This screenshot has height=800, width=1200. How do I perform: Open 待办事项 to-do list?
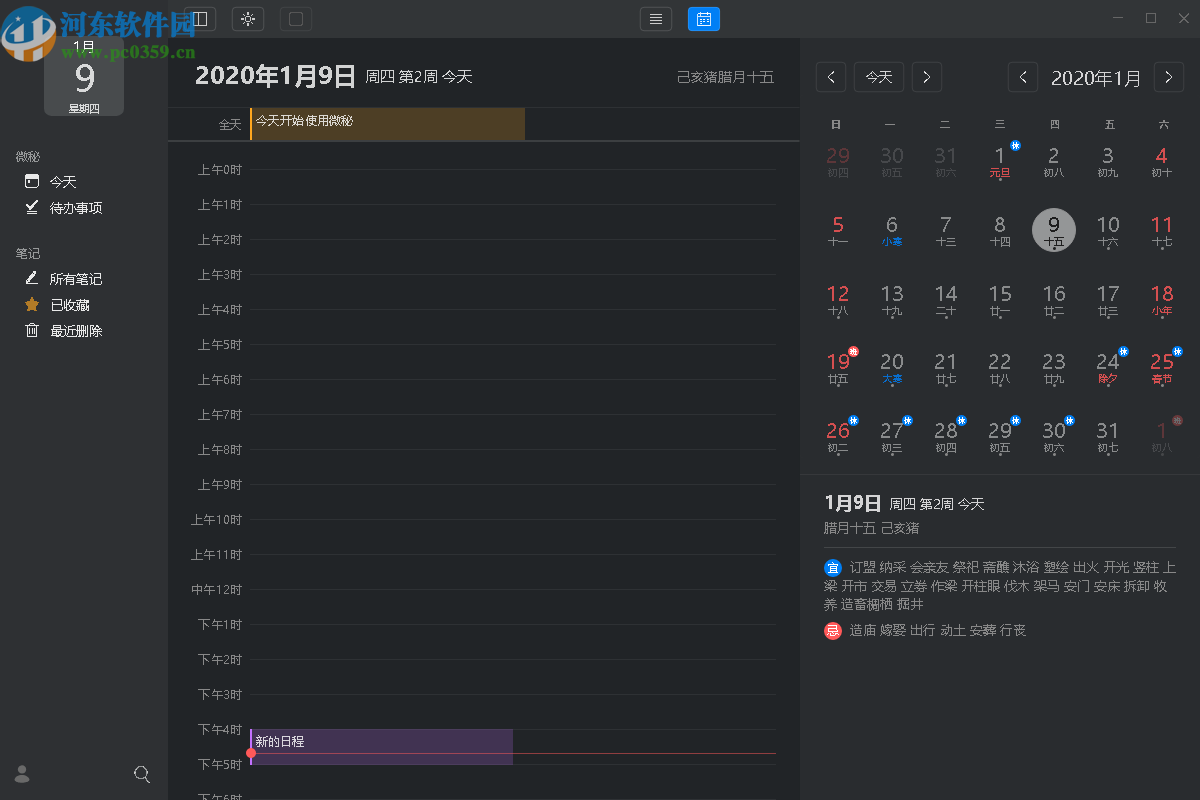coord(75,208)
